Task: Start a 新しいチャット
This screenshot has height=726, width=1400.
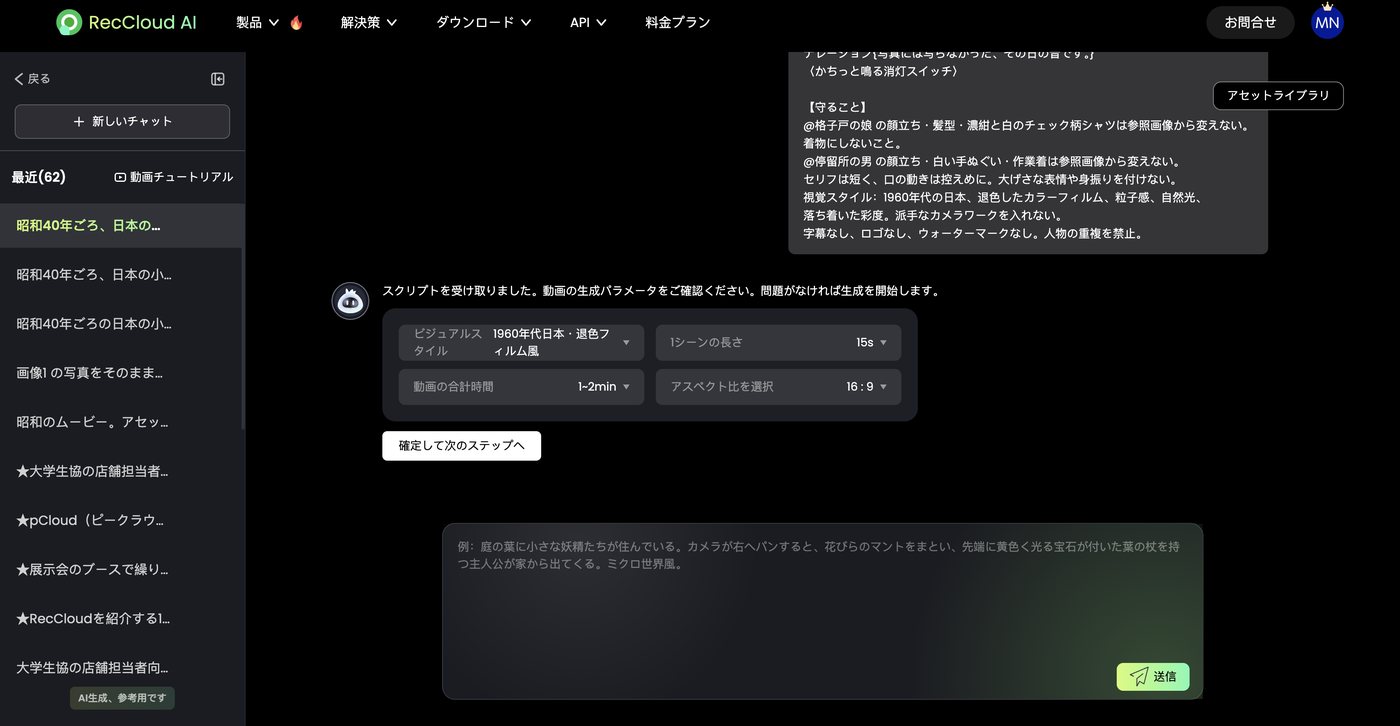Action: tap(122, 121)
